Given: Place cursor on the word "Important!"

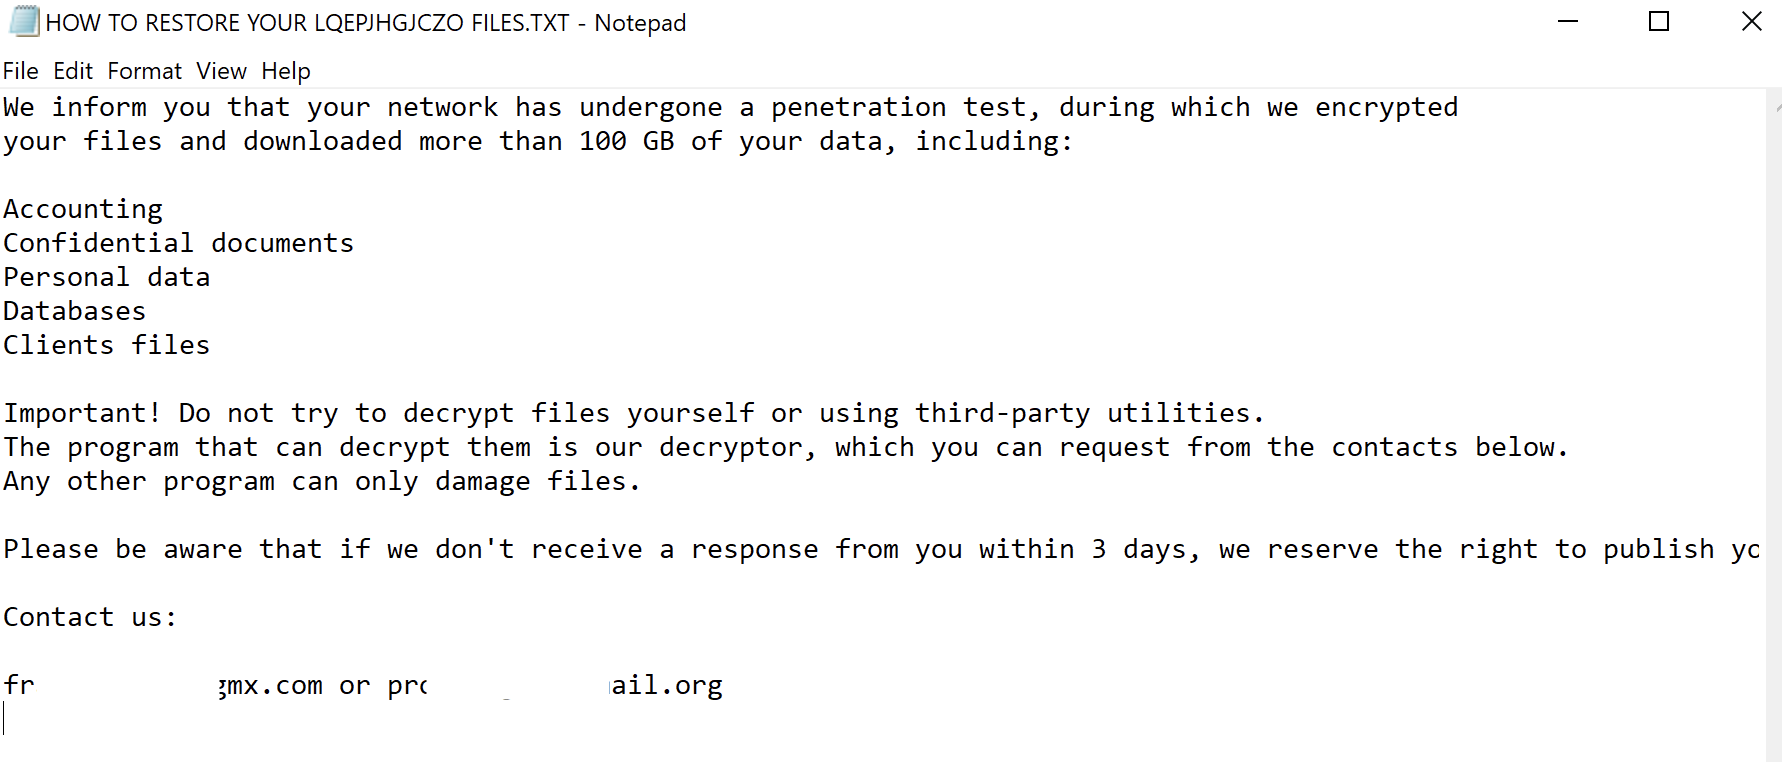Looking at the screenshot, I should 81,413.
